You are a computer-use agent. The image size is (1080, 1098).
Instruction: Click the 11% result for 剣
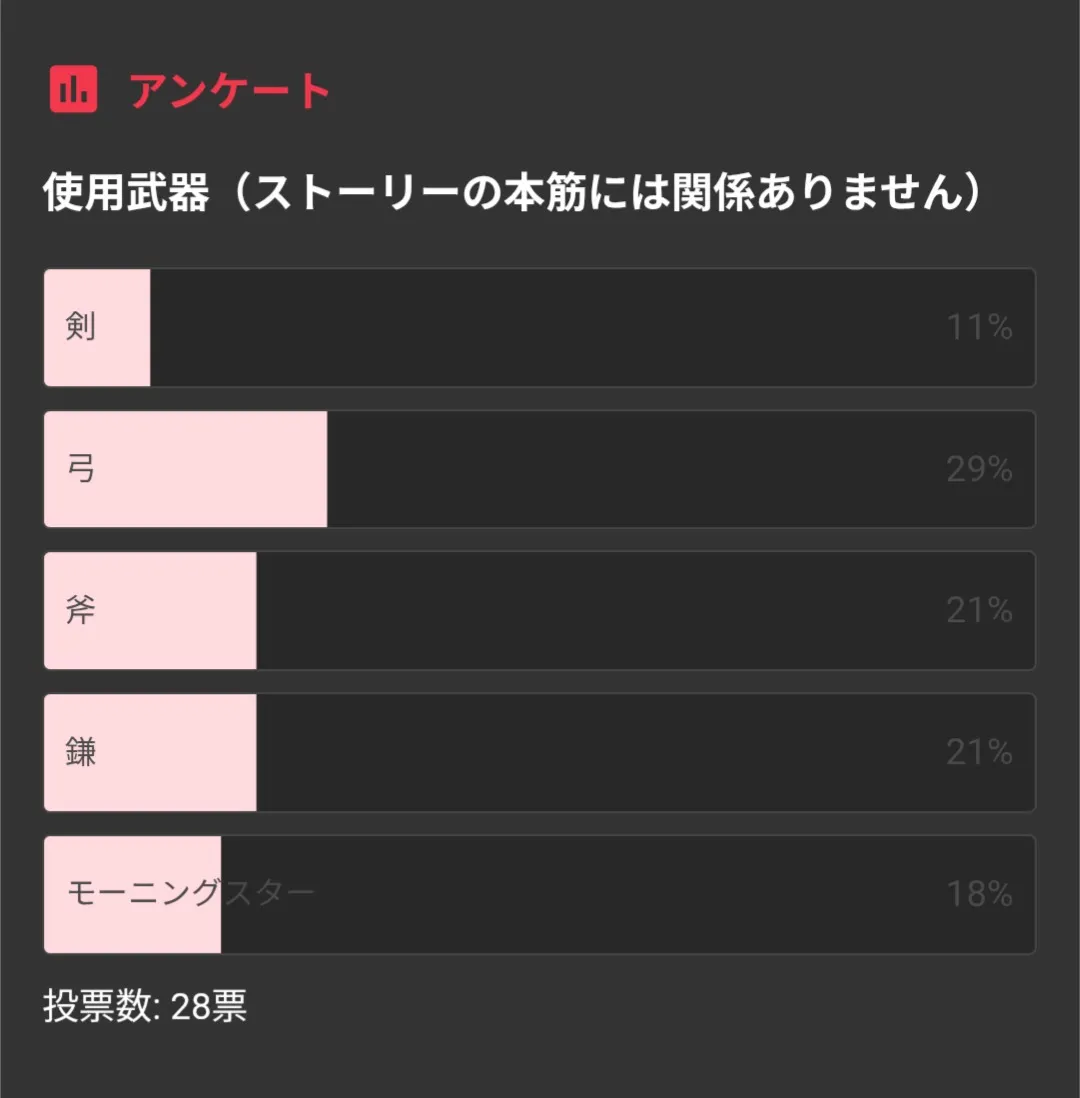(x=979, y=327)
